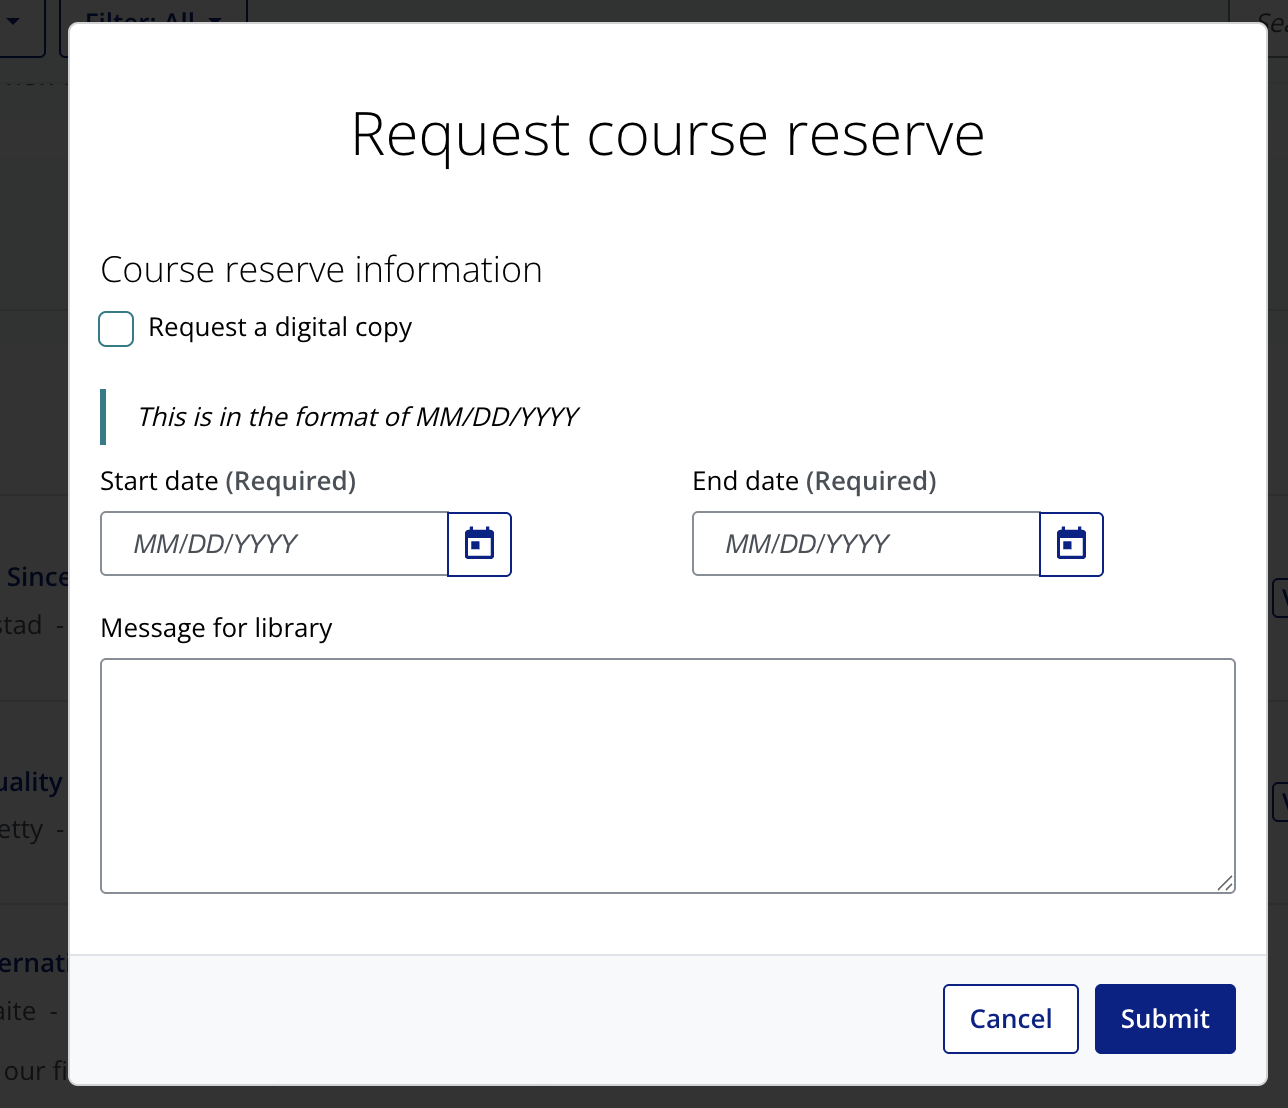Screen dimensions: 1288x1108
Task: Open the Start date calendar picker
Action: (480, 544)
